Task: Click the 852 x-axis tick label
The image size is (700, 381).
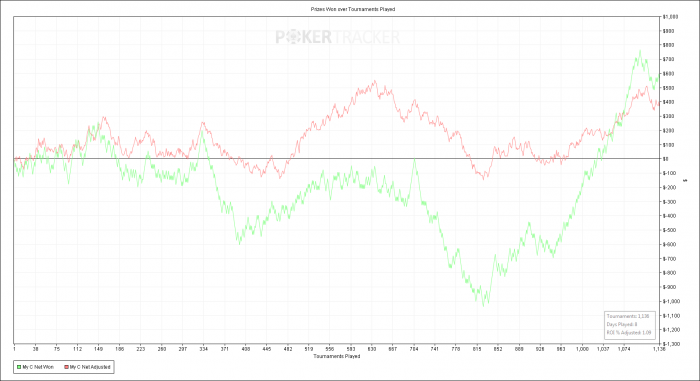Action: [x=498, y=349]
